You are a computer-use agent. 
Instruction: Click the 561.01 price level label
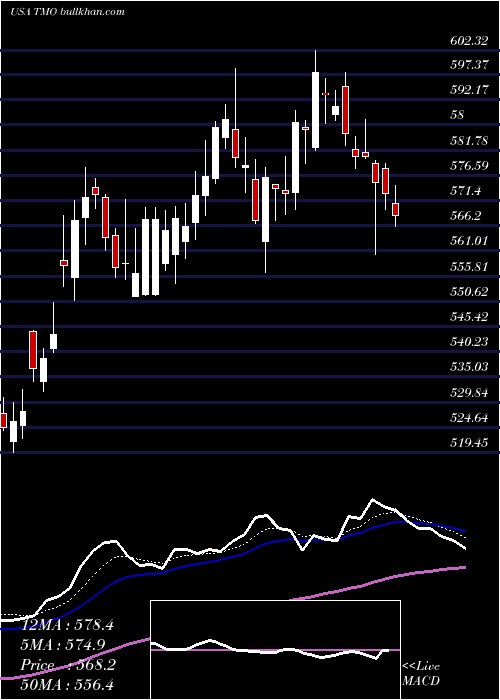pyautogui.click(x=468, y=242)
